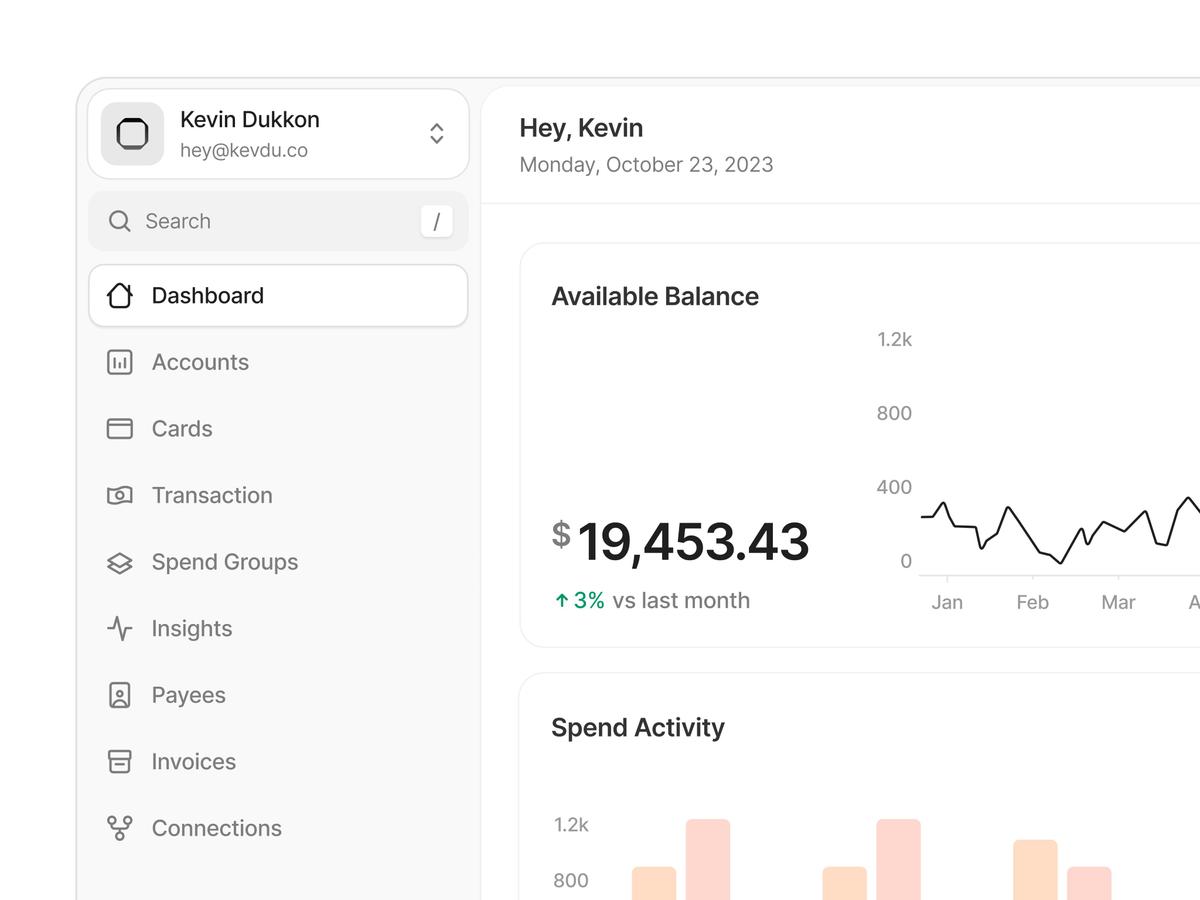The image size is (1200, 900).
Task: Open the Accounts menu item
Action: 200,362
